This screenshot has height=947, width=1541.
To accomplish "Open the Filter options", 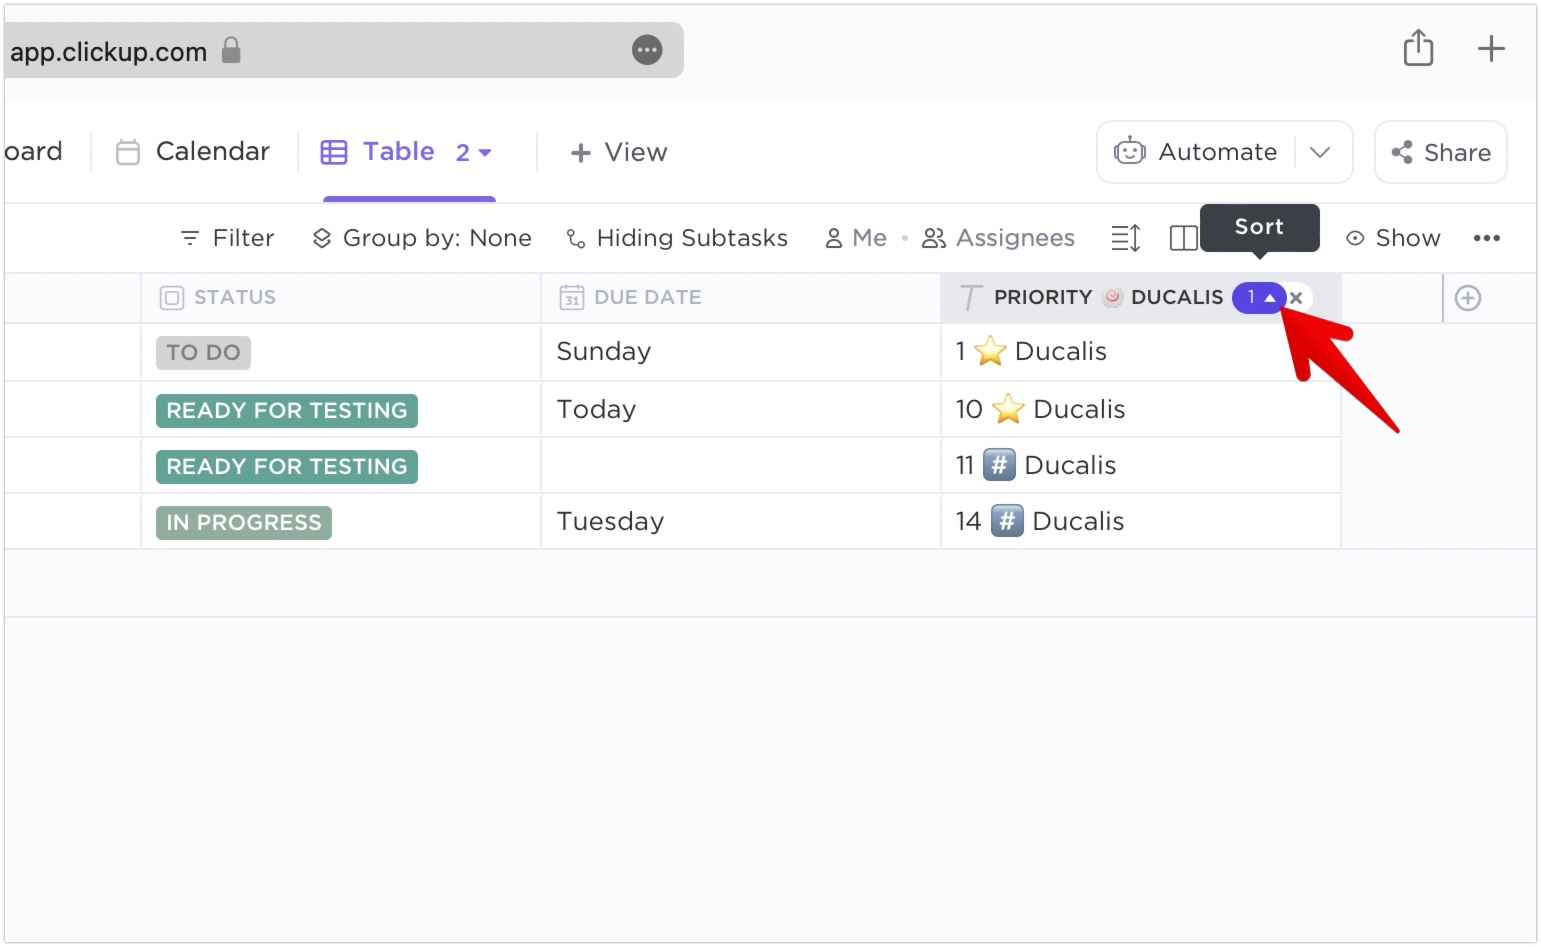I will [227, 238].
